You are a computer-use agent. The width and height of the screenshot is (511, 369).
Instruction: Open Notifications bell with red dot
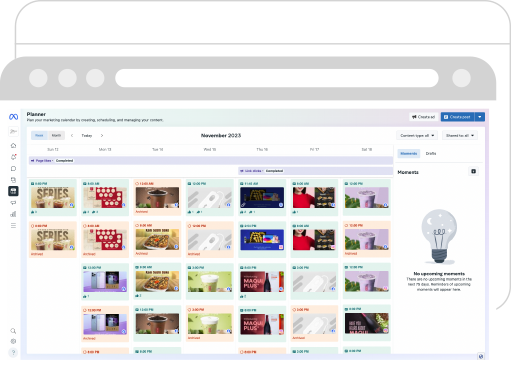(13, 157)
